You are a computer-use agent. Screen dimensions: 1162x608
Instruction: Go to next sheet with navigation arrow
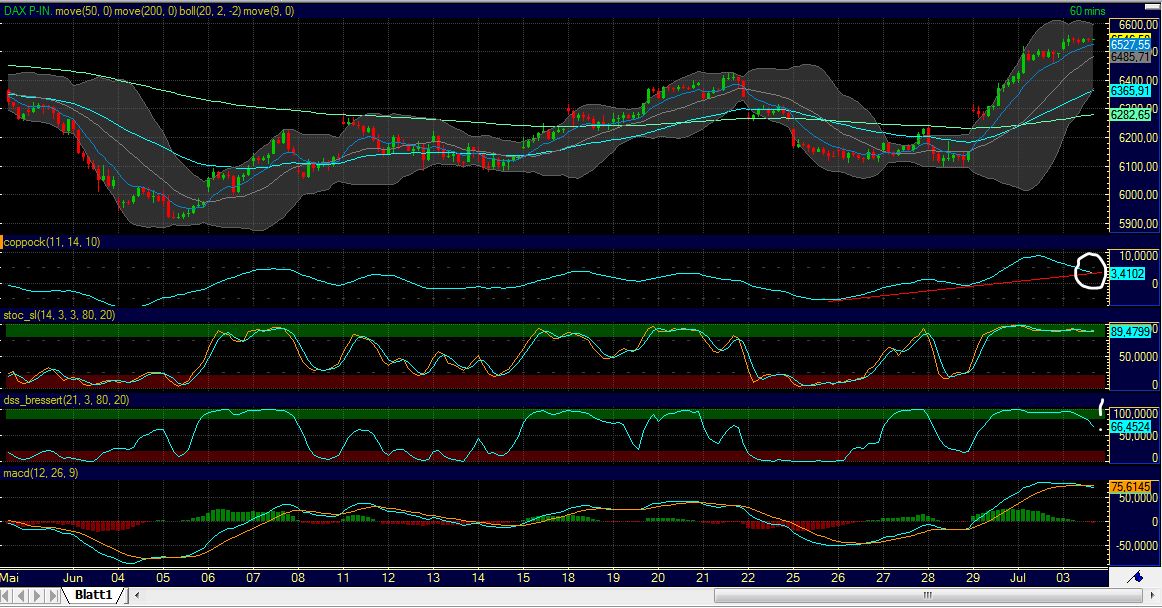pyautogui.click(x=38, y=595)
